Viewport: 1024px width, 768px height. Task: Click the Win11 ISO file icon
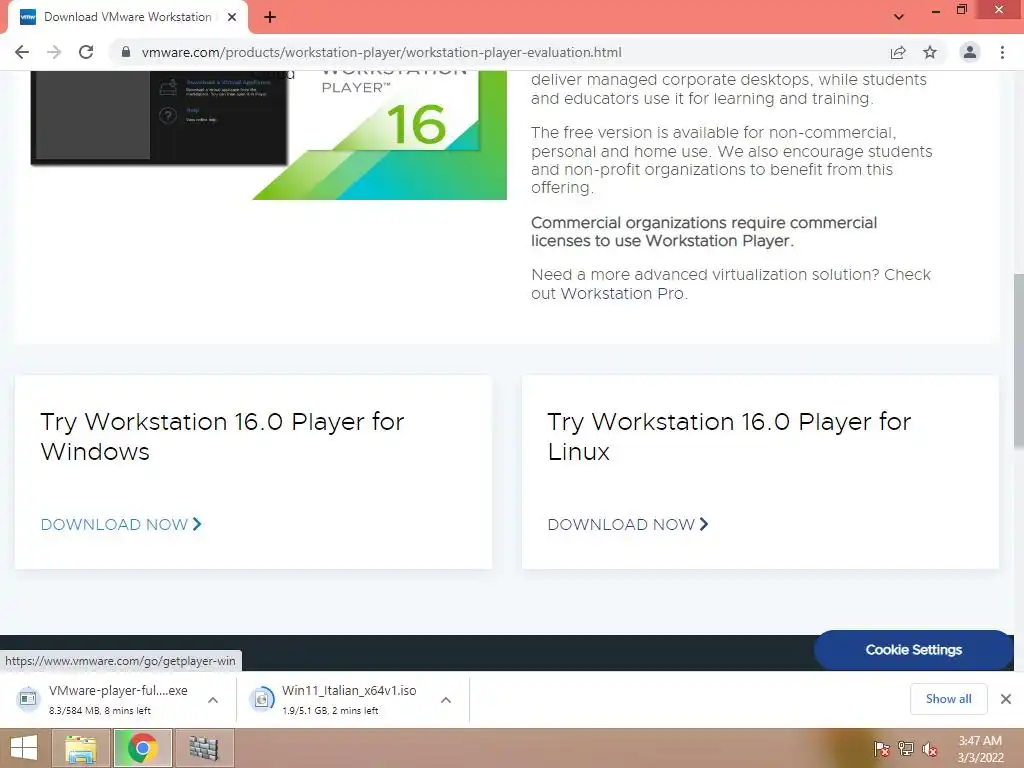[261, 699]
